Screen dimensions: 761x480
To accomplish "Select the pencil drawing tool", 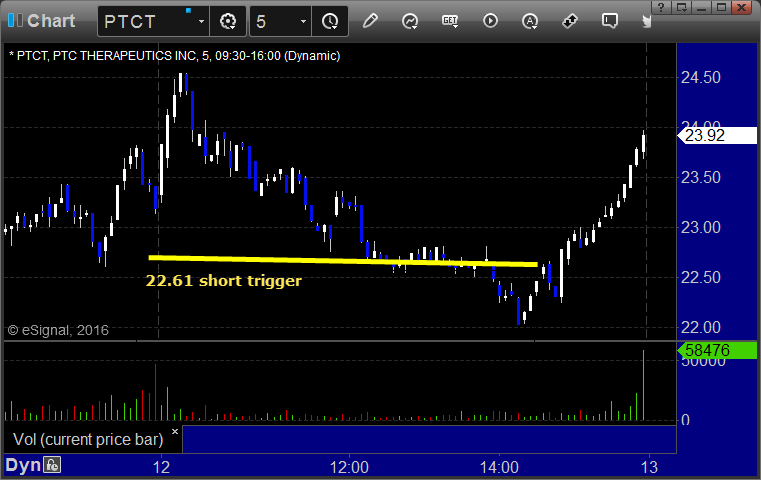I will pos(370,21).
